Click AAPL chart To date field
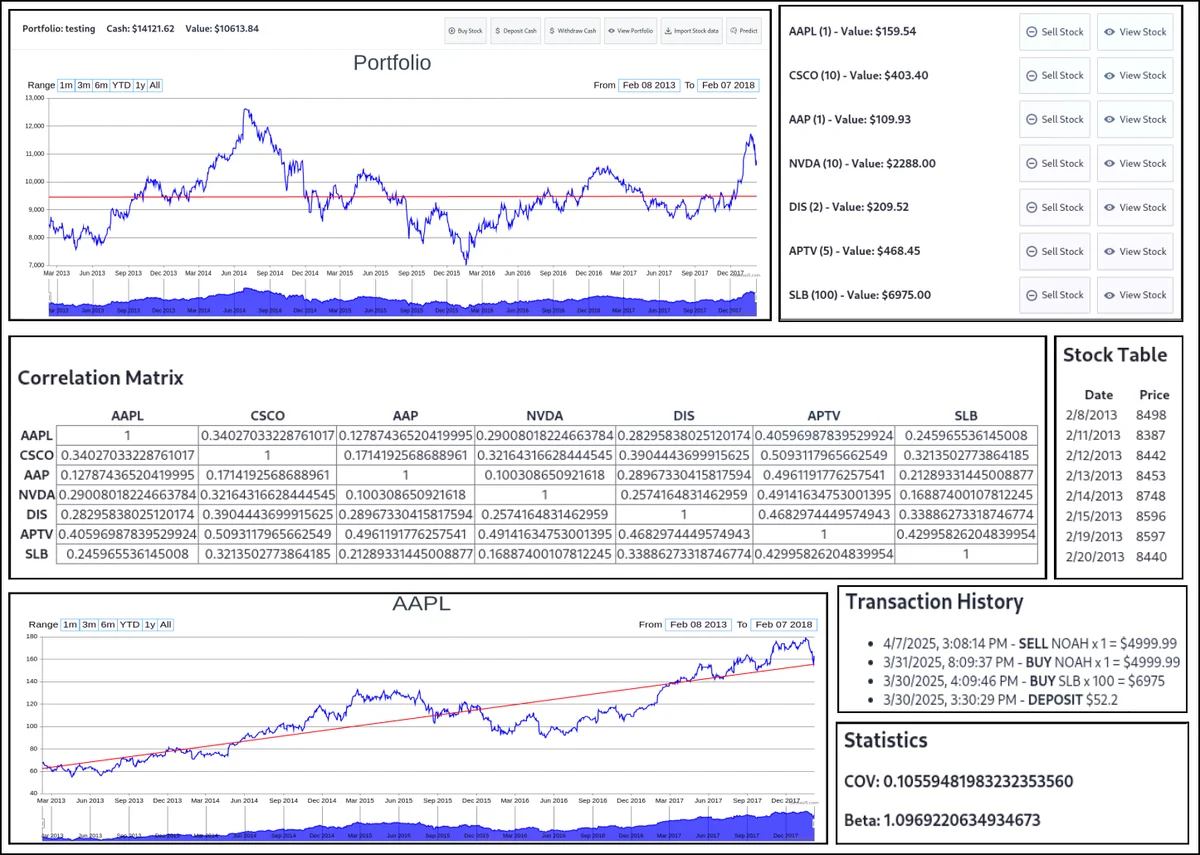The image size is (1200, 855). (785, 624)
